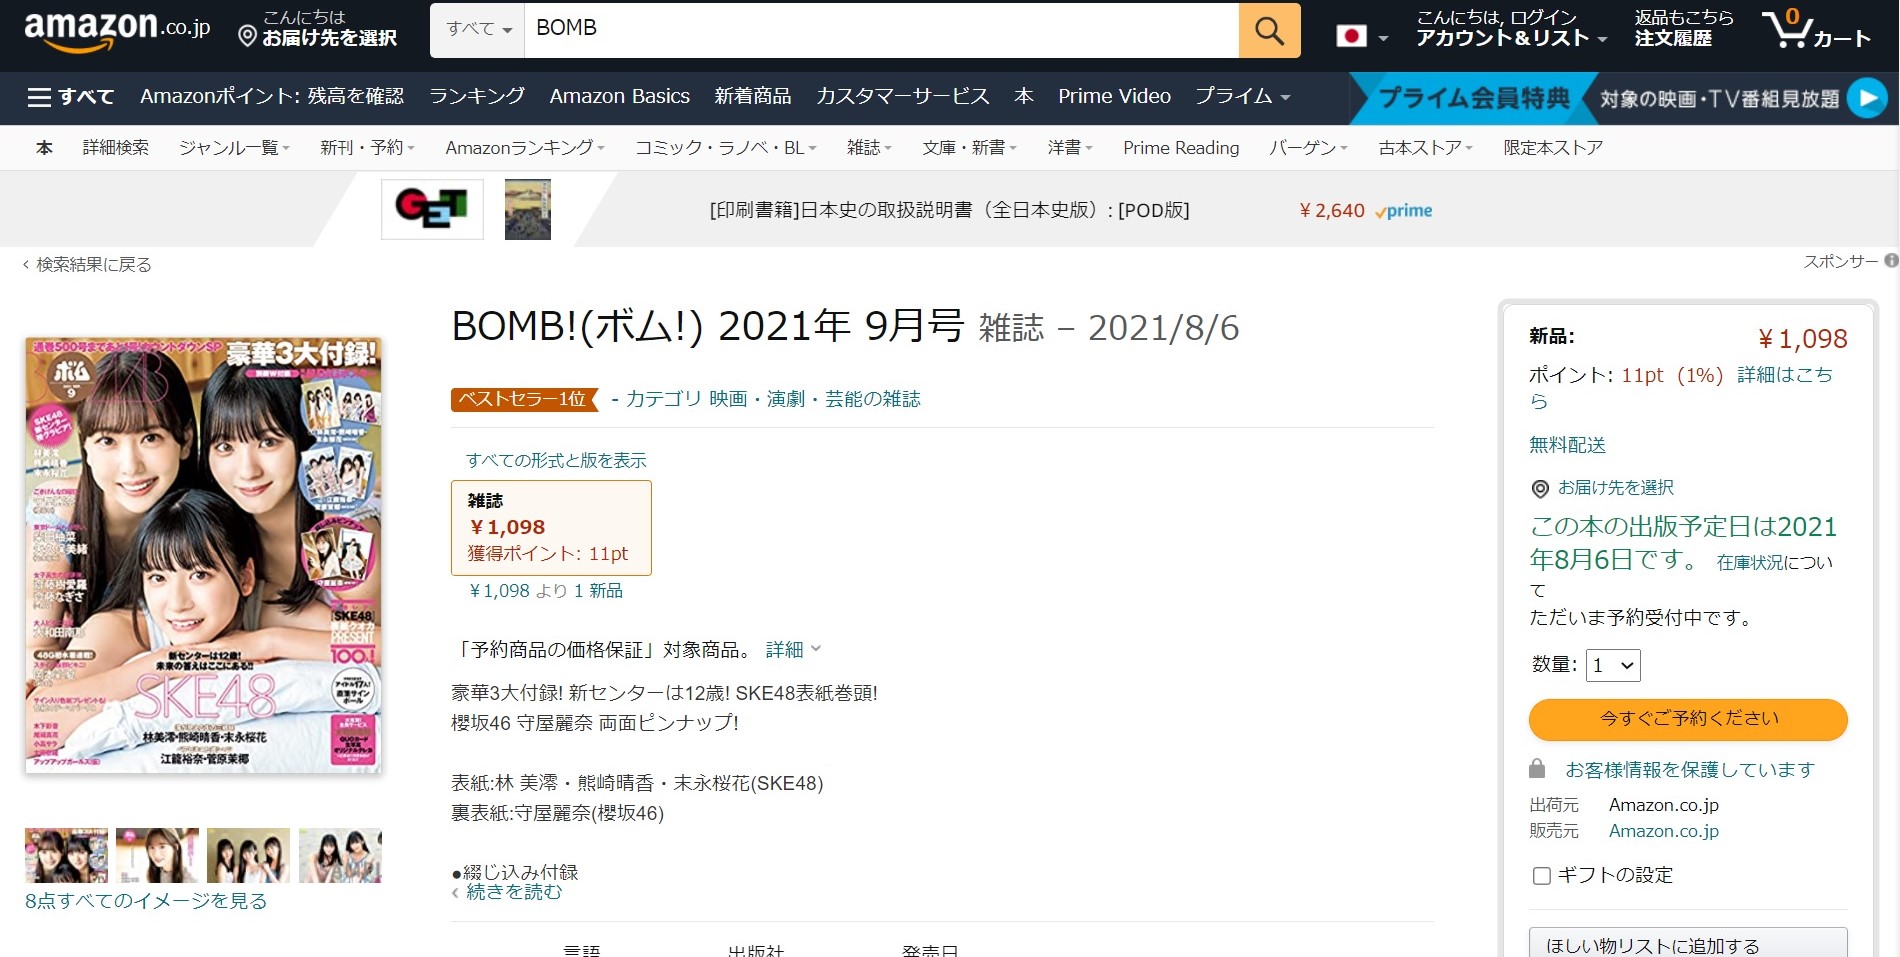The height and width of the screenshot is (957, 1900).
Task: Open the quantity 数量 dropdown
Action: click(x=1613, y=665)
